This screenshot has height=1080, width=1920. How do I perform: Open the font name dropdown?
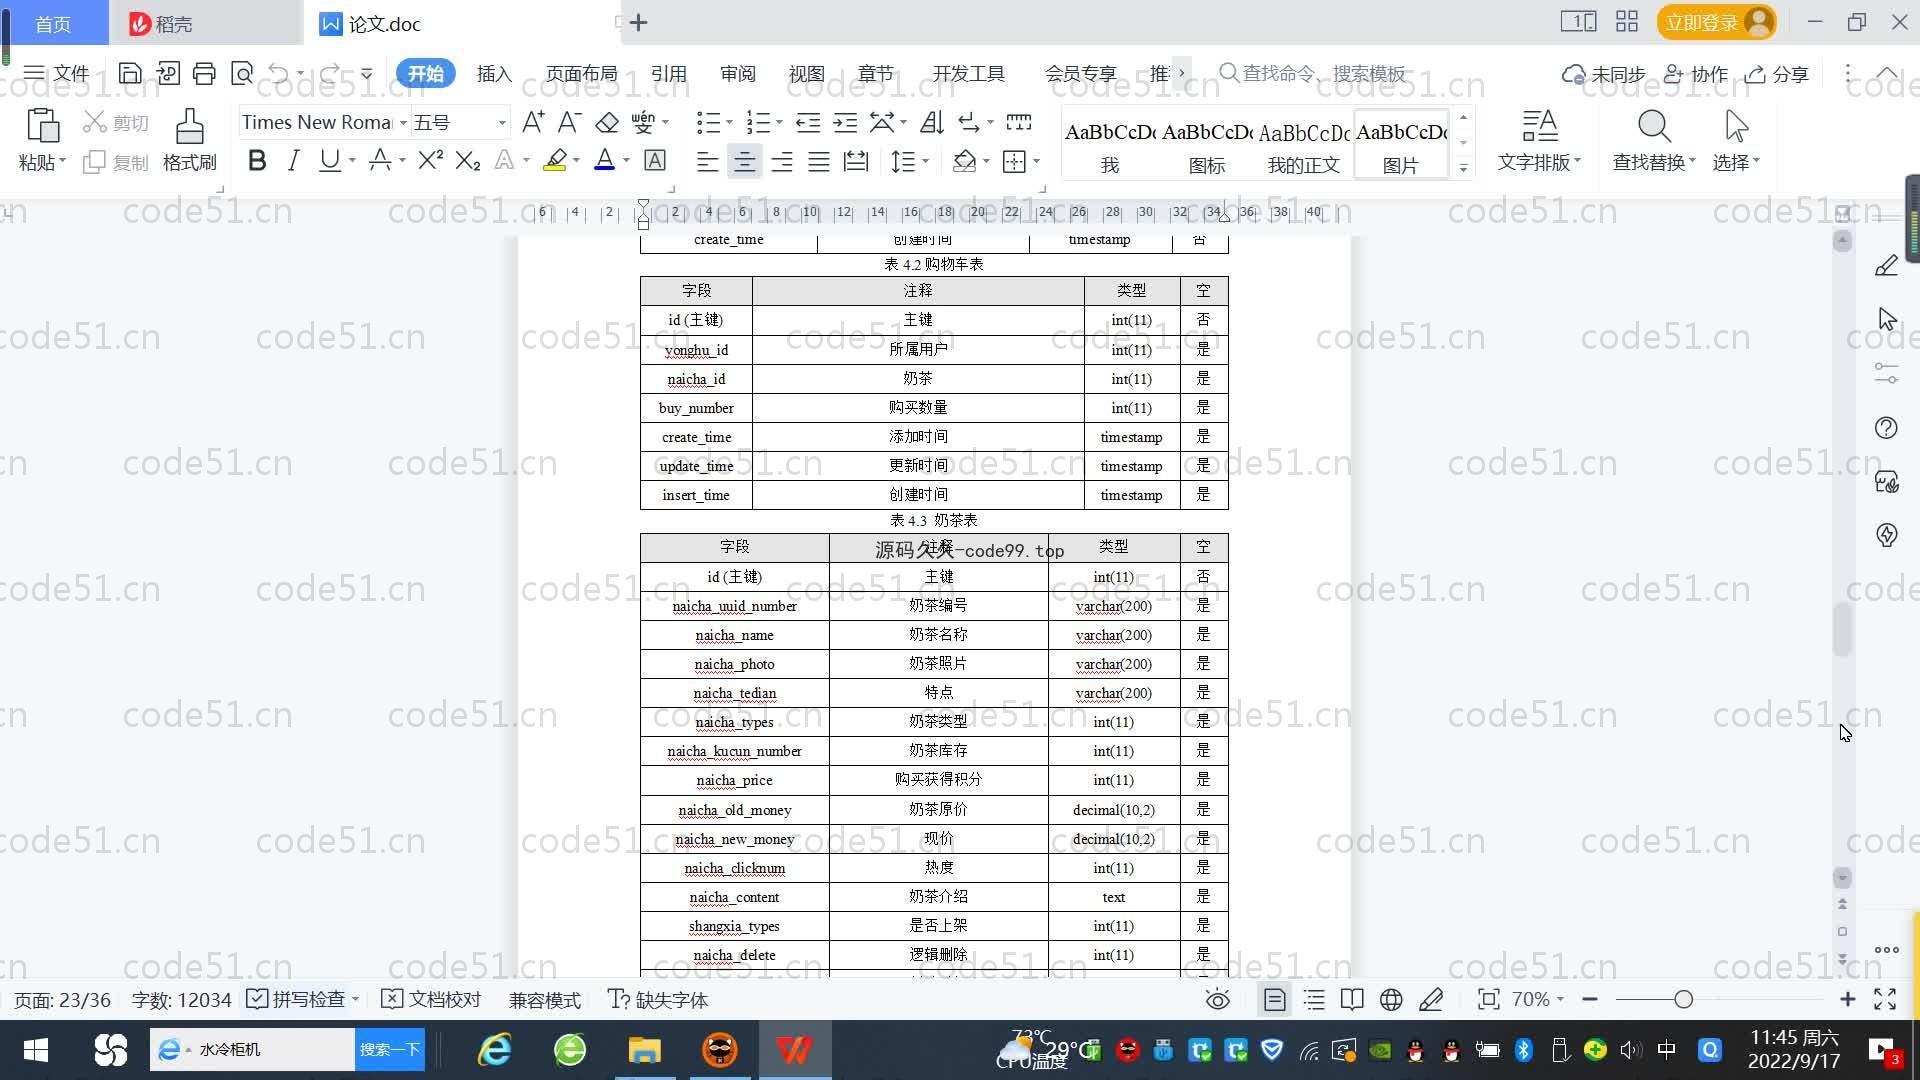click(403, 122)
